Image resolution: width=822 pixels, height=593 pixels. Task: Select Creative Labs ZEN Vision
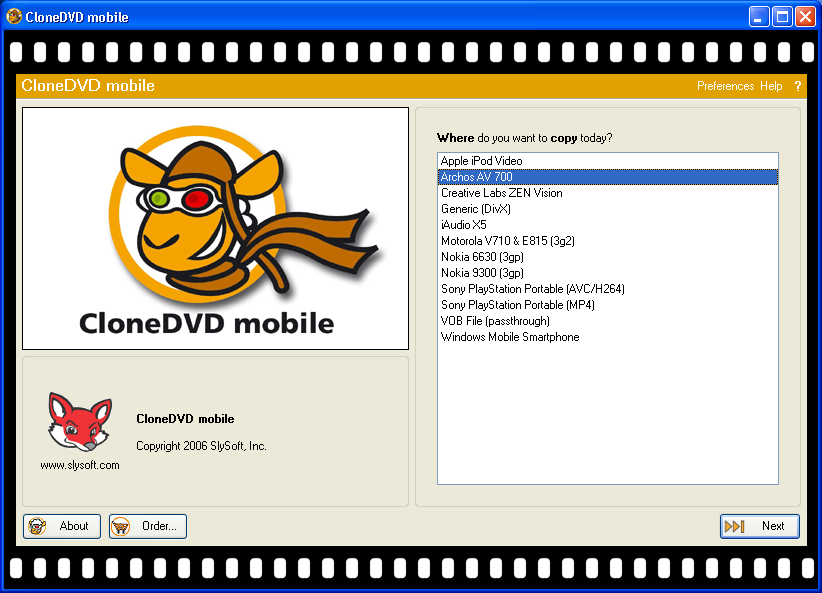coord(608,193)
